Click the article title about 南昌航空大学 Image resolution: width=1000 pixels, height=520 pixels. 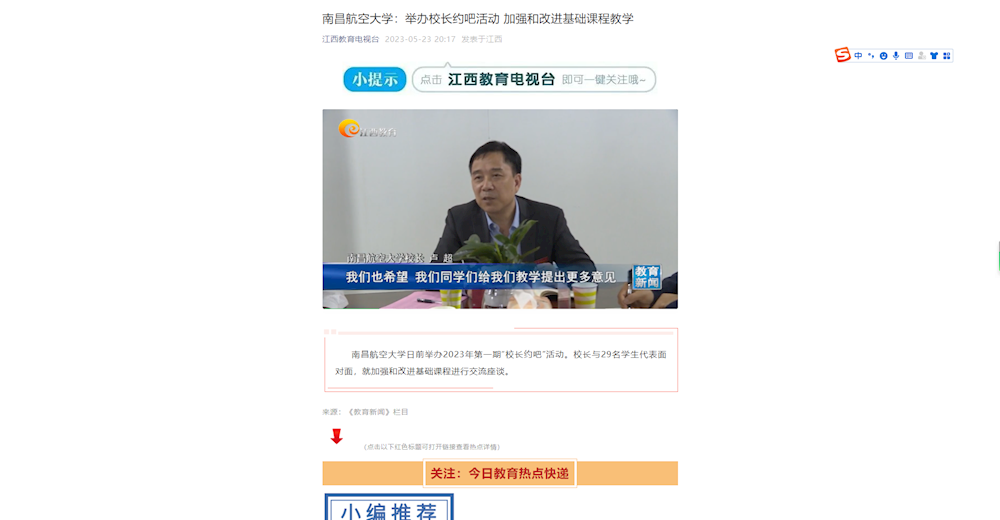(478, 19)
